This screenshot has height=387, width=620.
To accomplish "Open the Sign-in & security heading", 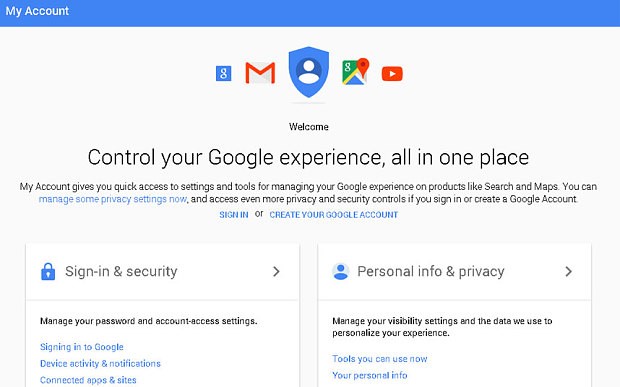I will point(121,272).
